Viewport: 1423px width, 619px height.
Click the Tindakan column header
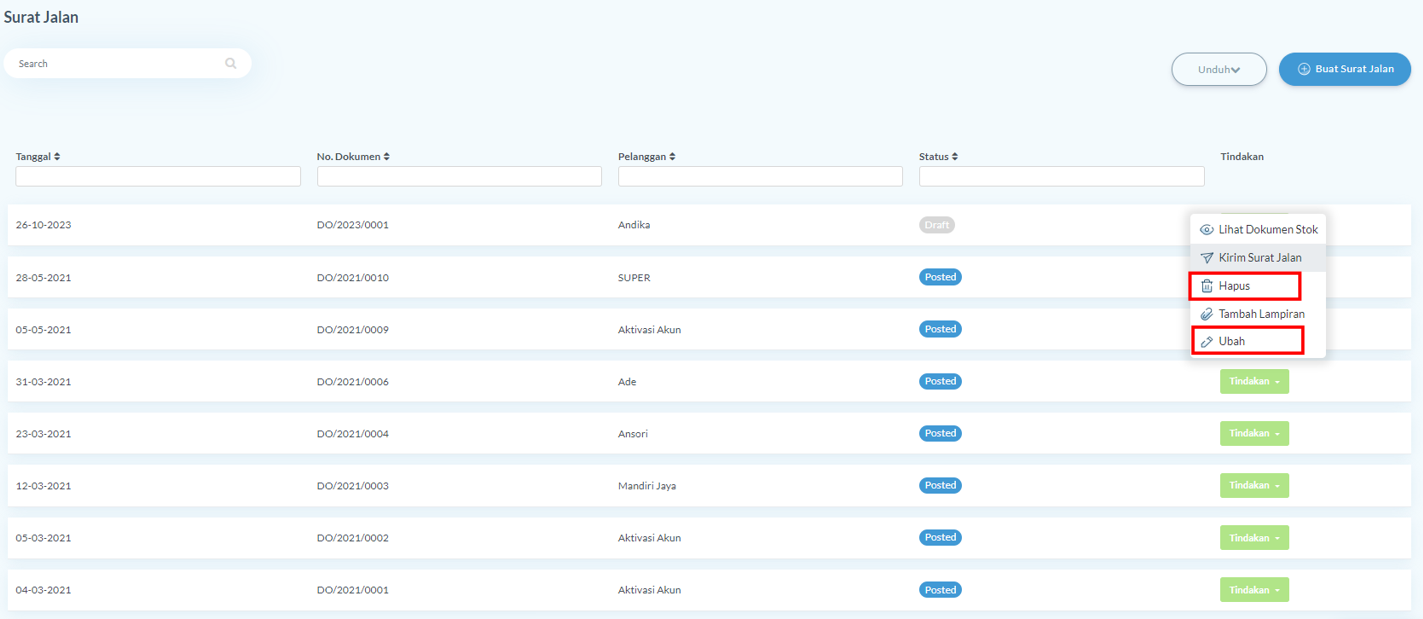[1242, 156]
